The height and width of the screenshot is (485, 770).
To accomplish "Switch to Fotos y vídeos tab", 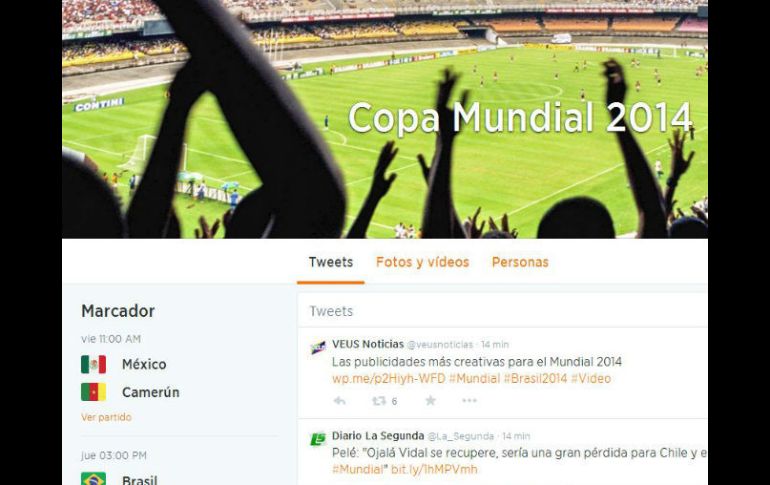I will coord(422,262).
